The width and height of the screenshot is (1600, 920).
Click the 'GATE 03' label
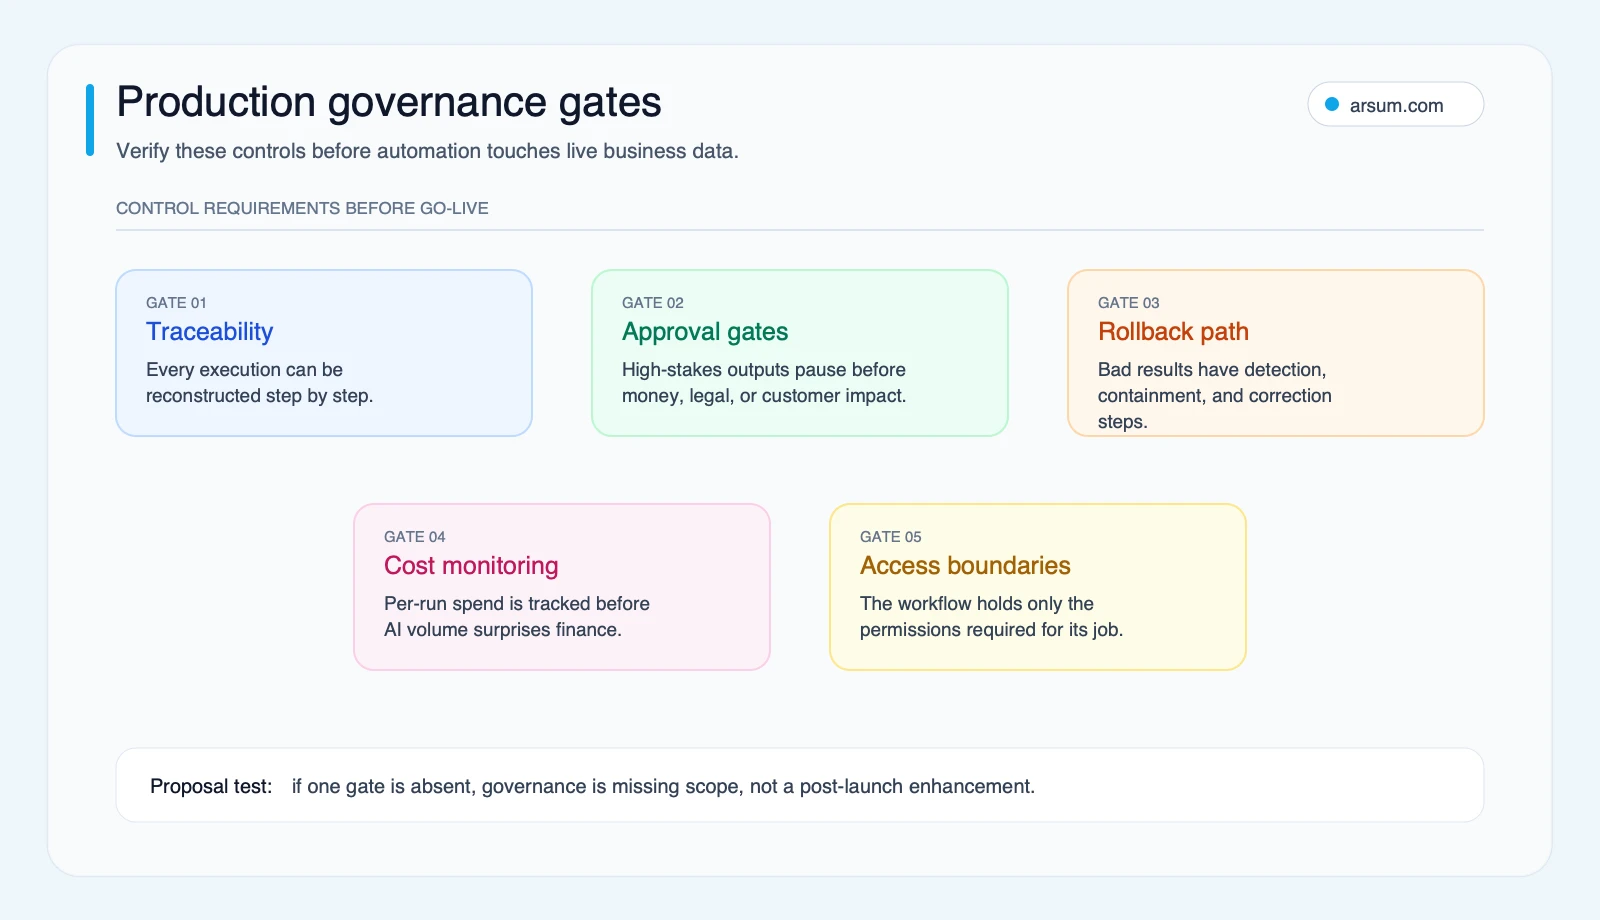click(x=1129, y=302)
